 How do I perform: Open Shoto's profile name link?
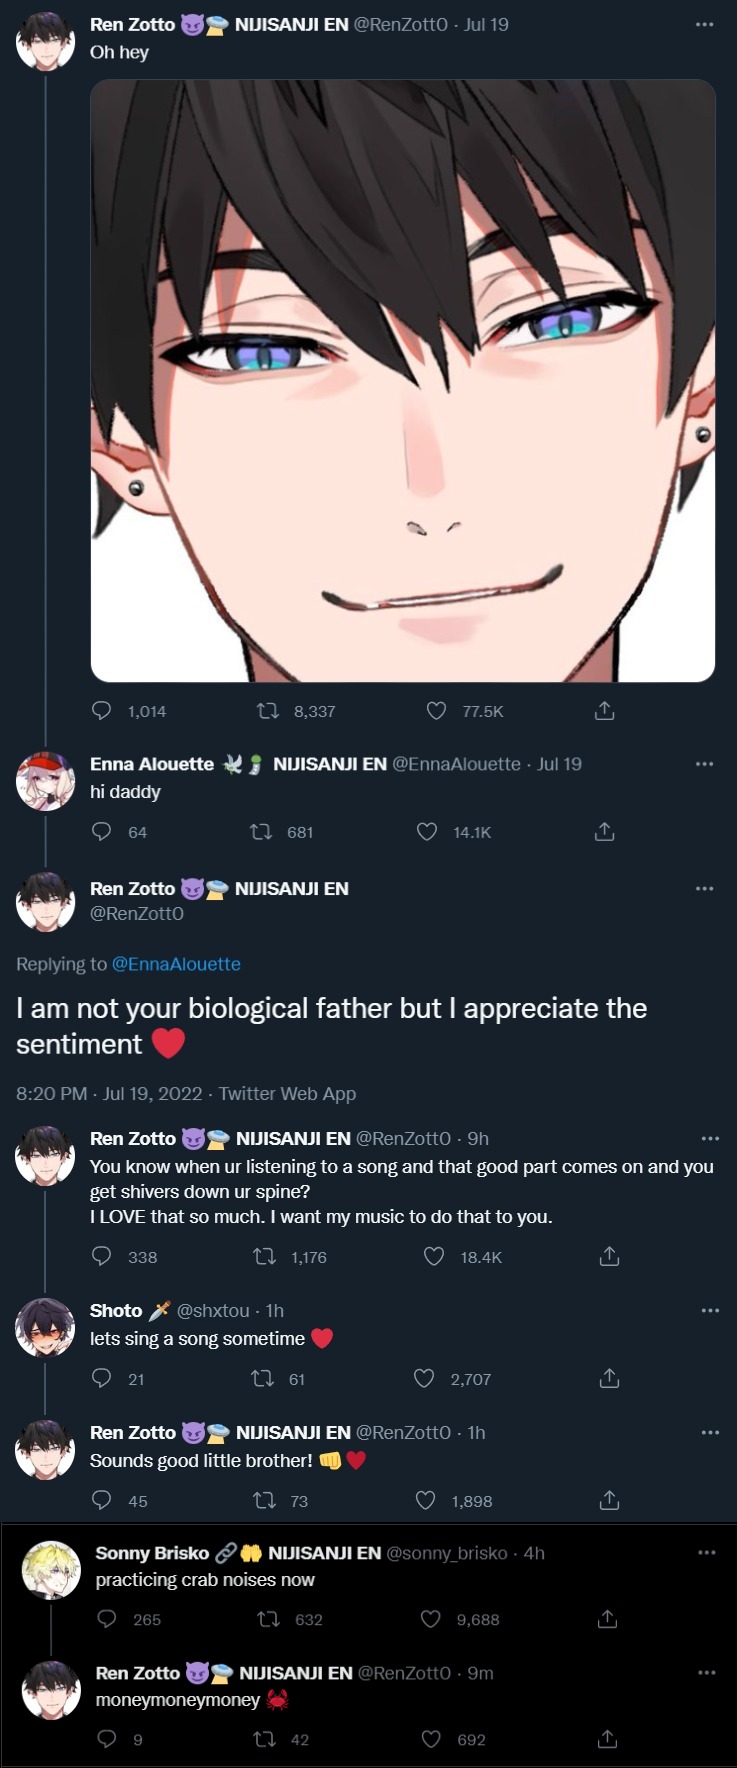tap(116, 1310)
